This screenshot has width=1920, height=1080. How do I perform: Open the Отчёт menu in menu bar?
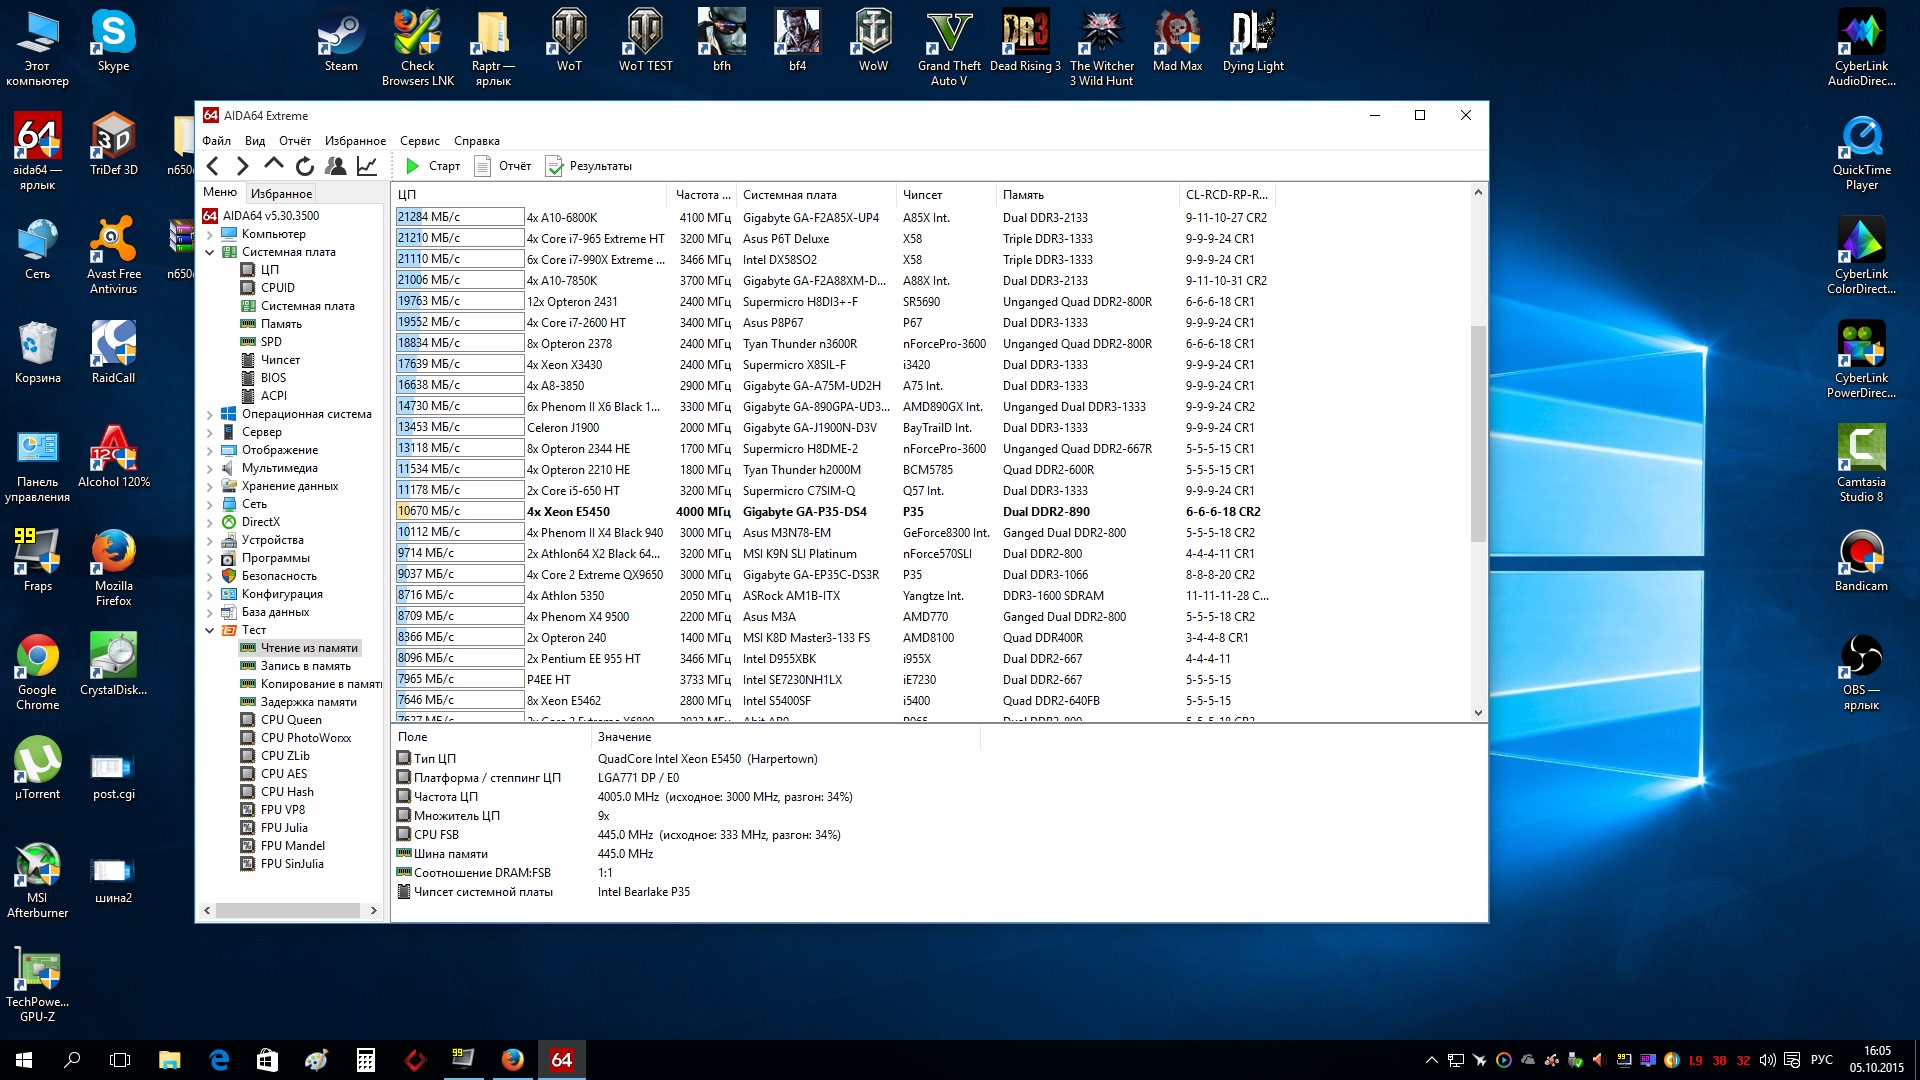(295, 141)
